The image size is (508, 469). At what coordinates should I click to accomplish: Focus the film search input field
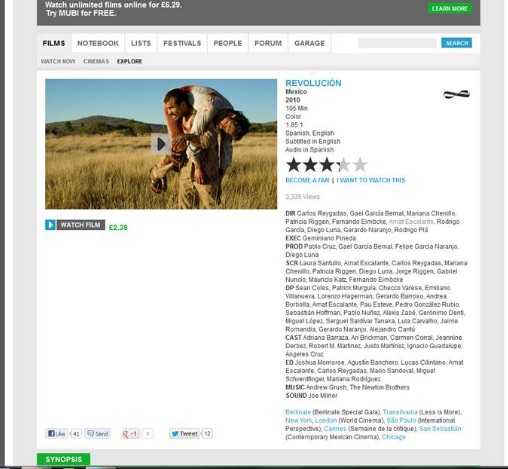[397, 43]
